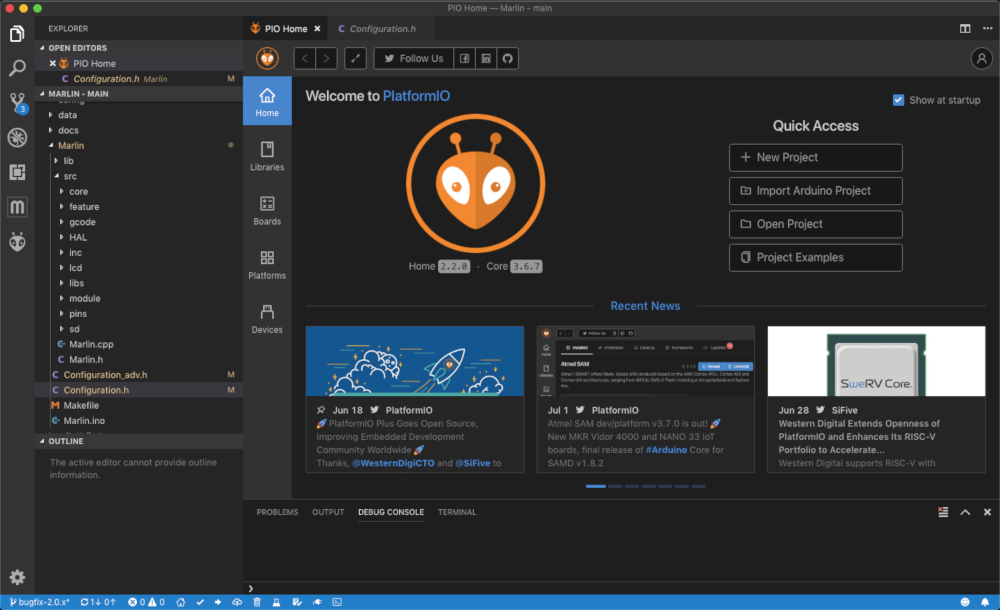
Task: Click PlatformIO Clean trash icon in status bar
Action: (x=257, y=602)
